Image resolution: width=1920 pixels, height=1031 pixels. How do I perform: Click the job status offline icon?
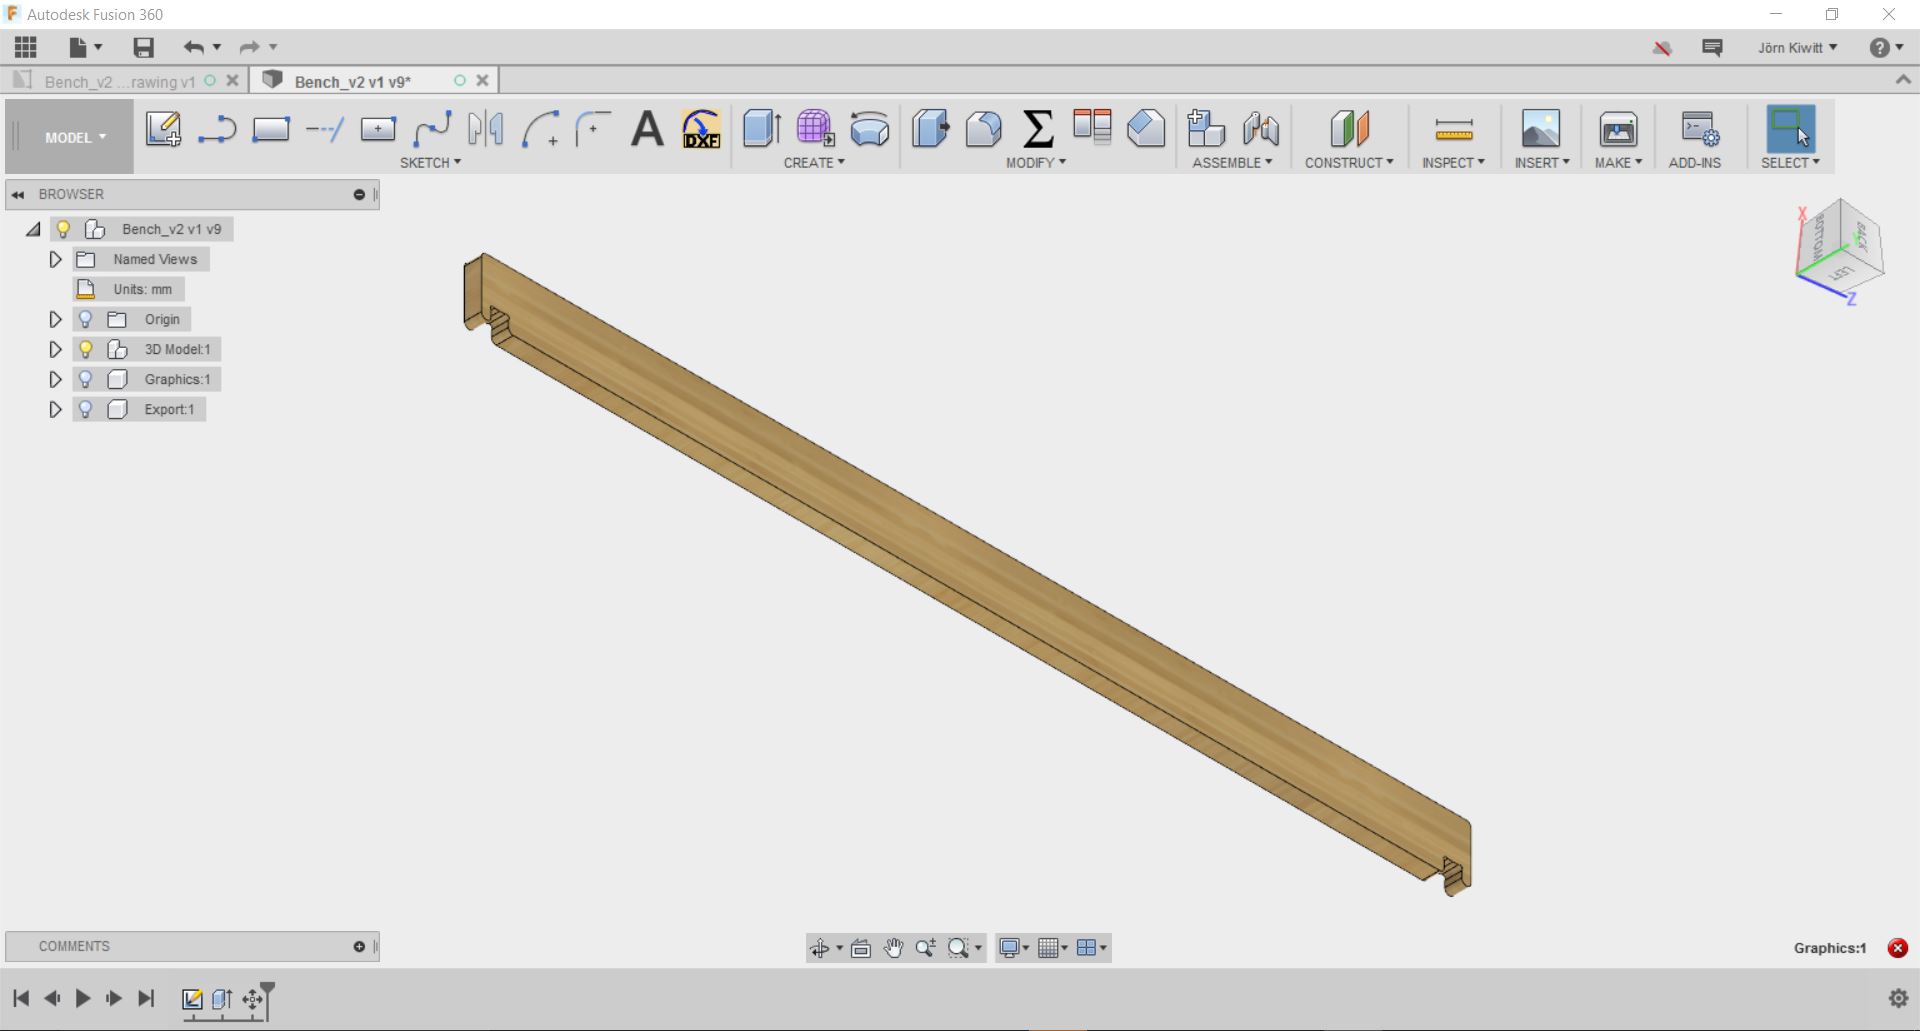pyautogui.click(x=1662, y=47)
